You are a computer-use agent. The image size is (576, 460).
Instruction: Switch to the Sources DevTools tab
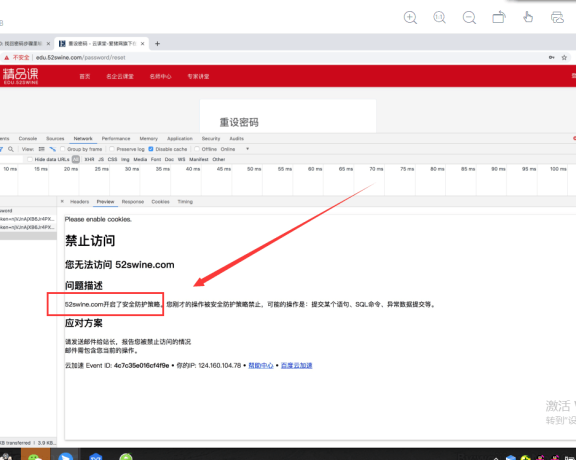click(x=55, y=139)
